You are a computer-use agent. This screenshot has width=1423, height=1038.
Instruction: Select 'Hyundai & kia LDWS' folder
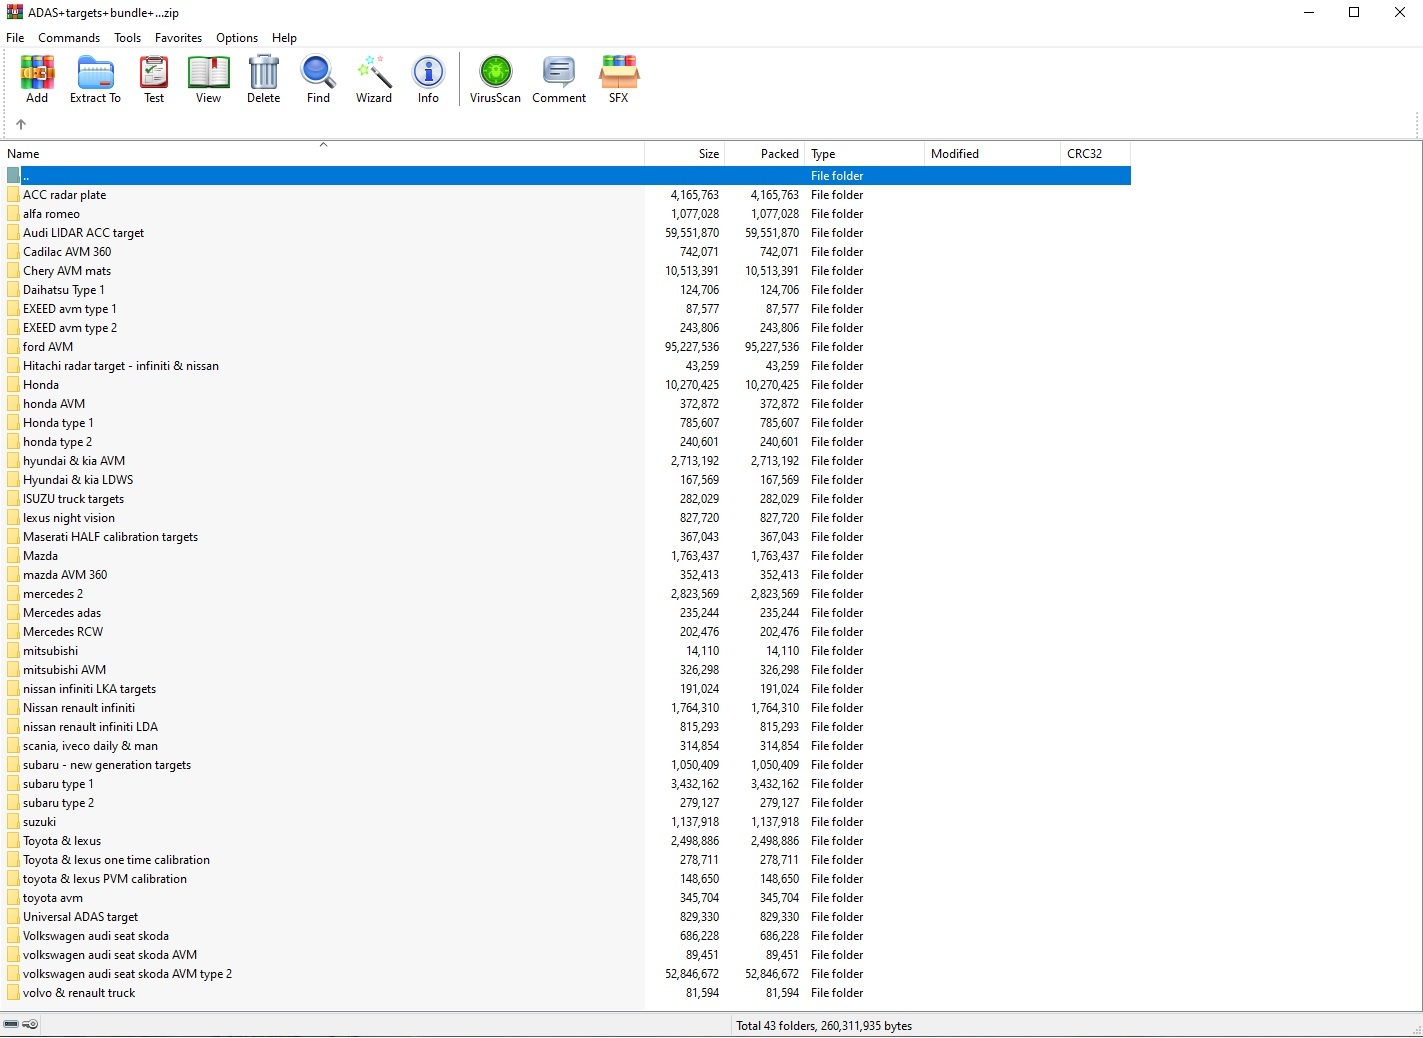78,480
